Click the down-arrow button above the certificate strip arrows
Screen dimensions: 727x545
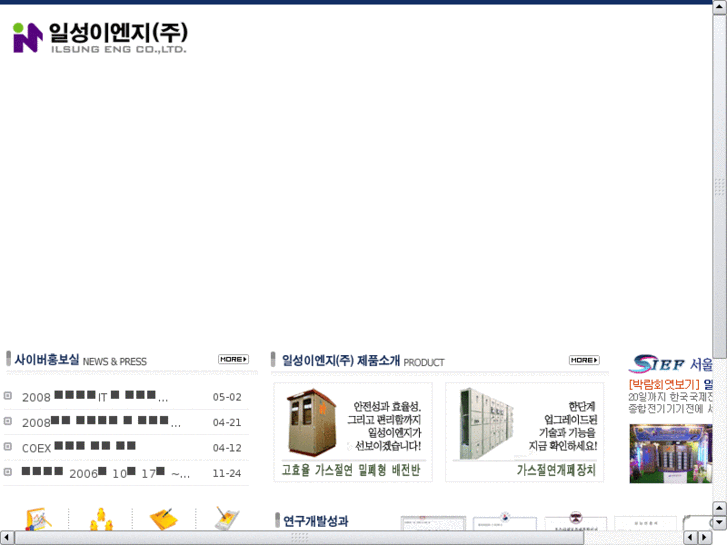pyautogui.click(x=719, y=523)
